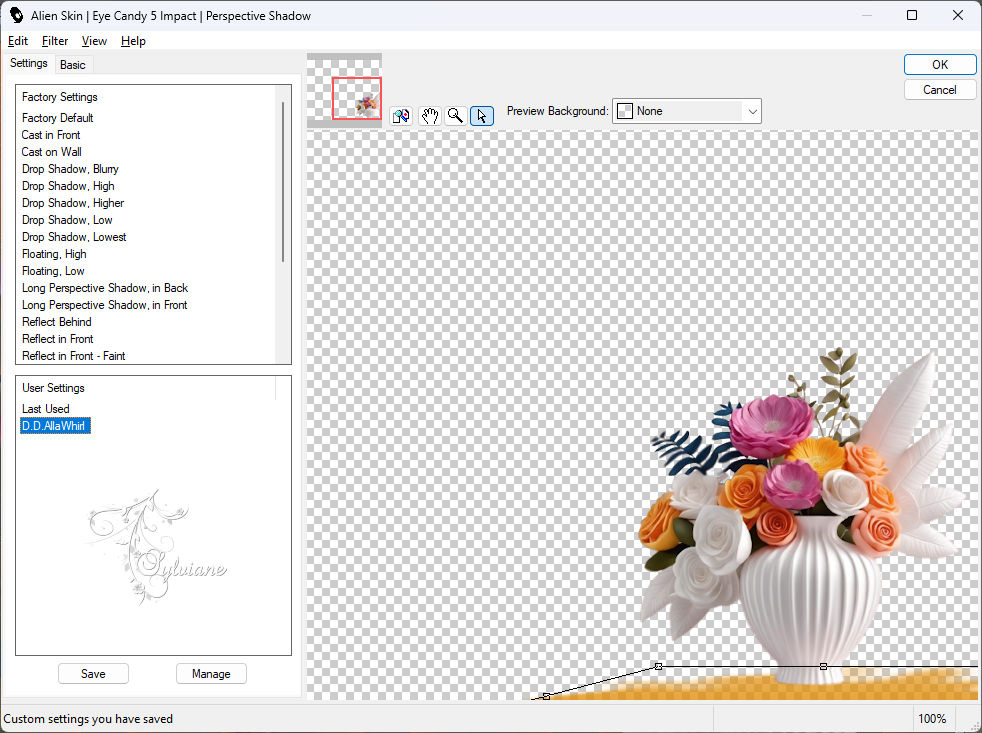Open the View menu
This screenshot has height=733, width=982.
point(94,41)
